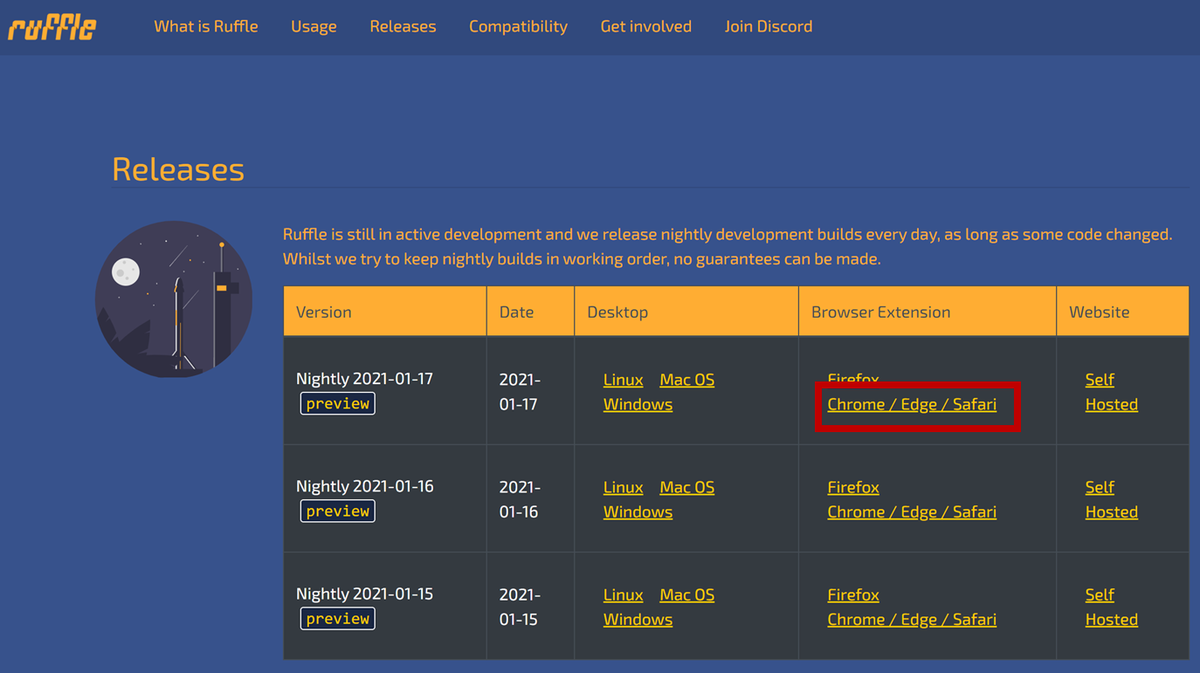Click the preview badge for Nightly 2021-01-17
Viewport: 1200px width, 673px height.
tap(337, 403)
